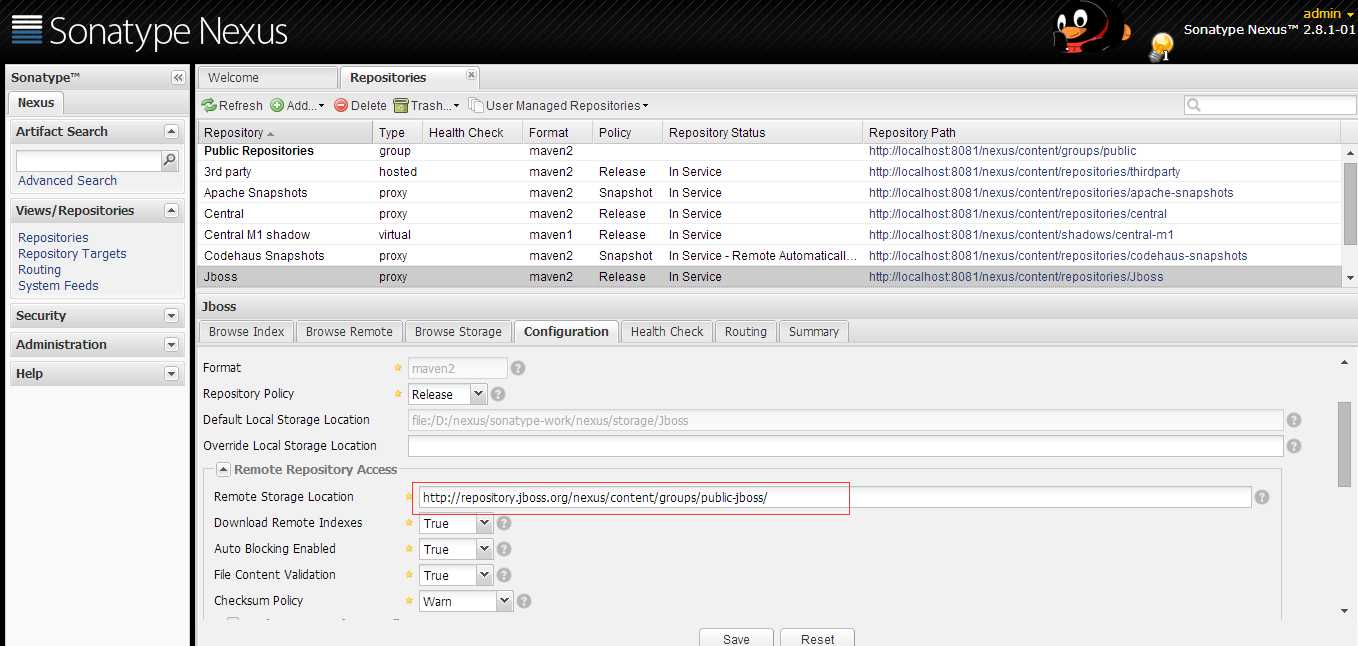The width and height of the screenshot is (1358, 646).
Task: Expand the Administration panel
Action: click(171, 344)
